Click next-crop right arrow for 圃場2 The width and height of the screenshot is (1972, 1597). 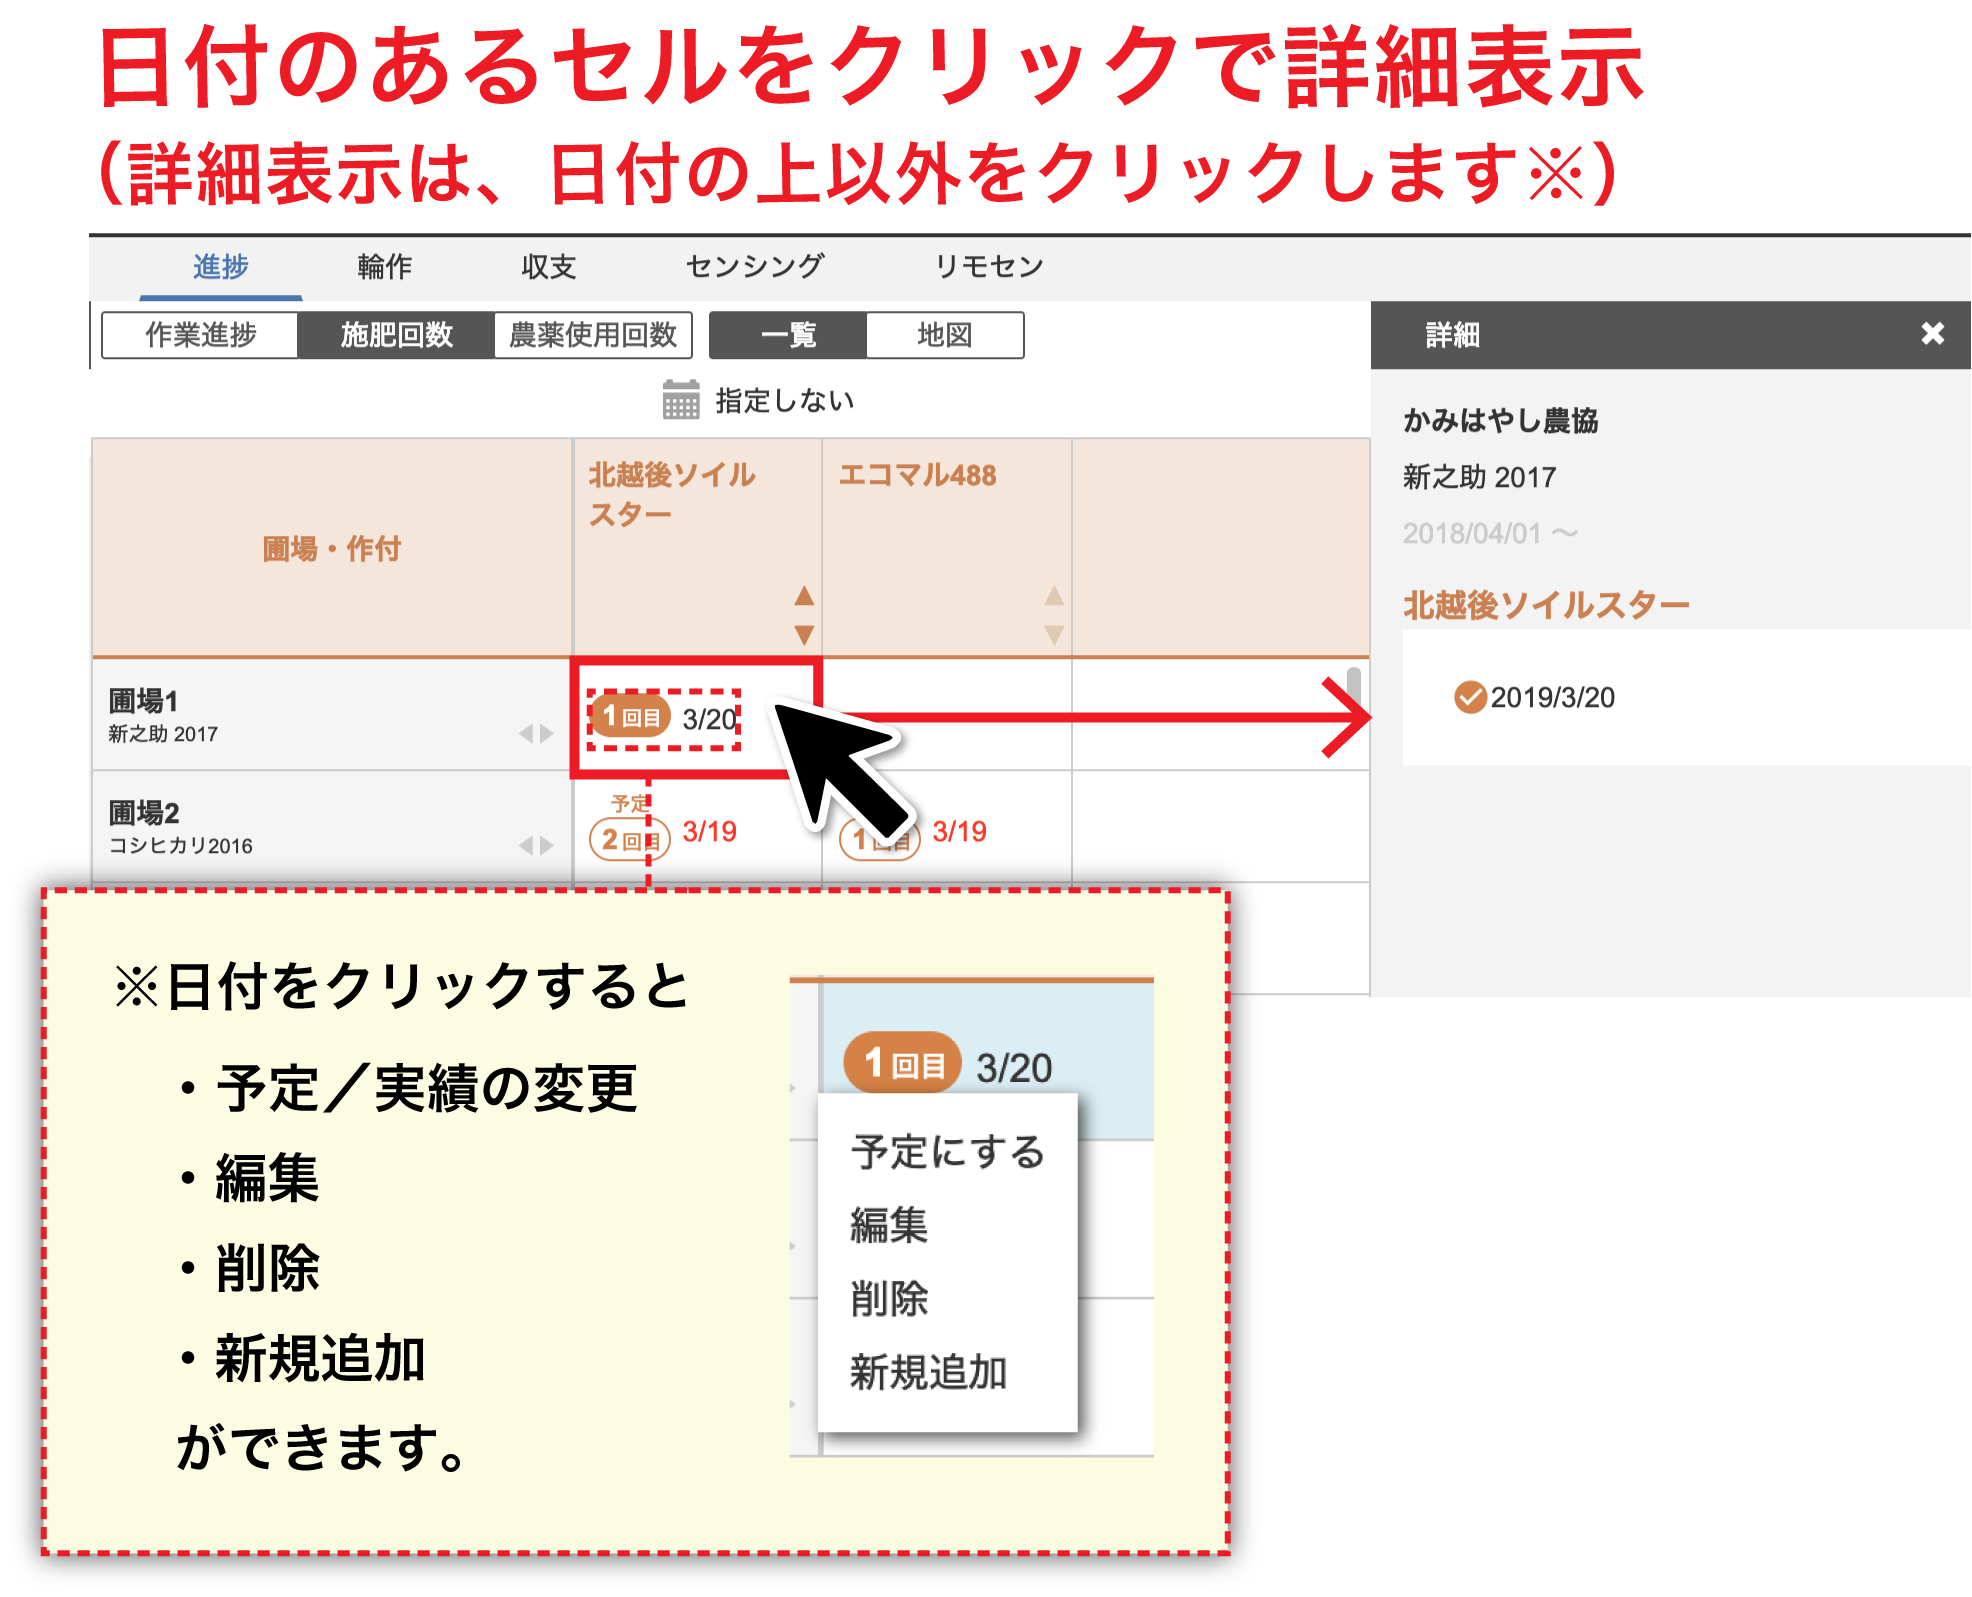(x=546, y=846)
